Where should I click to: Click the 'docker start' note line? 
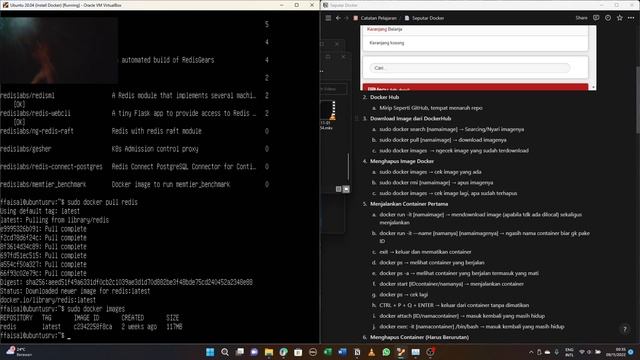(x=451, y=284)
